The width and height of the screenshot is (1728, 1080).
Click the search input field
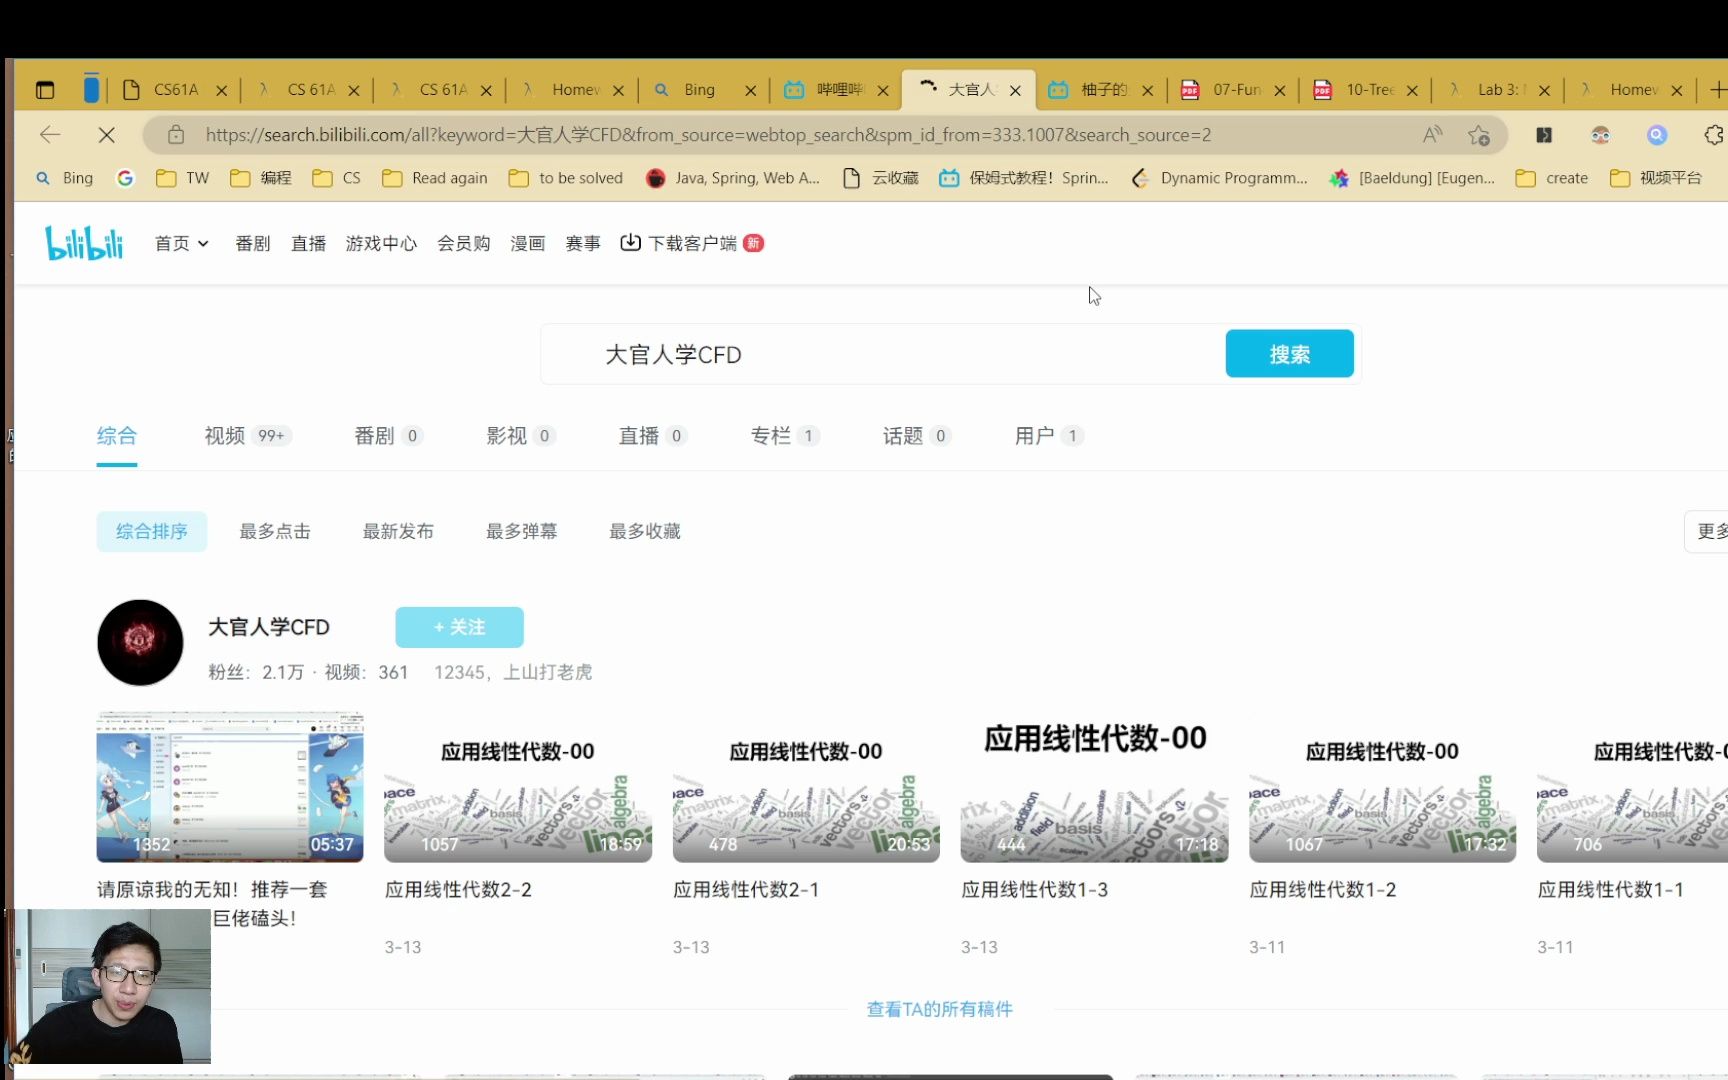tap(882, 354)
